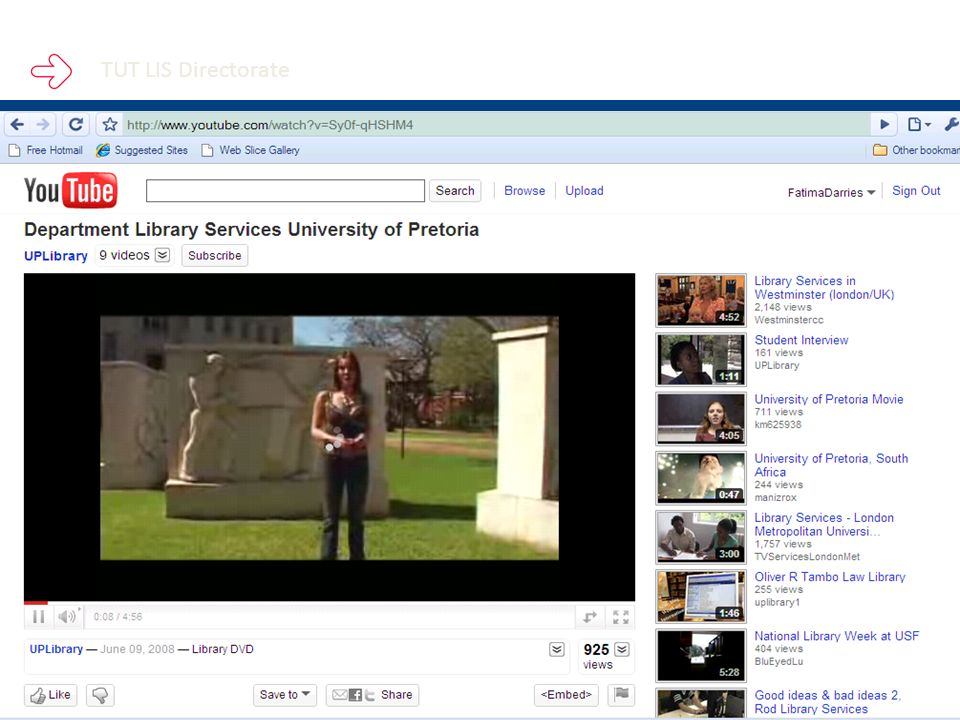This screenshot has width=960, height=720.
Task: Click the video player frame
Action: 329,437
